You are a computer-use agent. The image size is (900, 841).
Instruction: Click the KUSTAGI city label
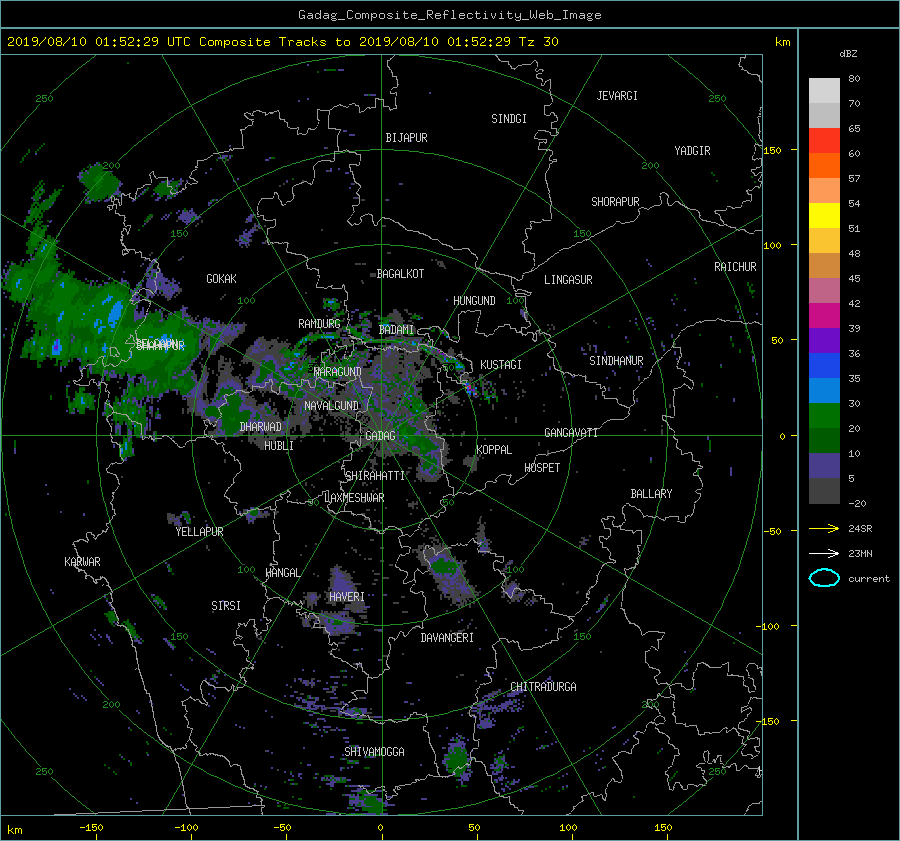pyautogui.click(x=501, y=365)
